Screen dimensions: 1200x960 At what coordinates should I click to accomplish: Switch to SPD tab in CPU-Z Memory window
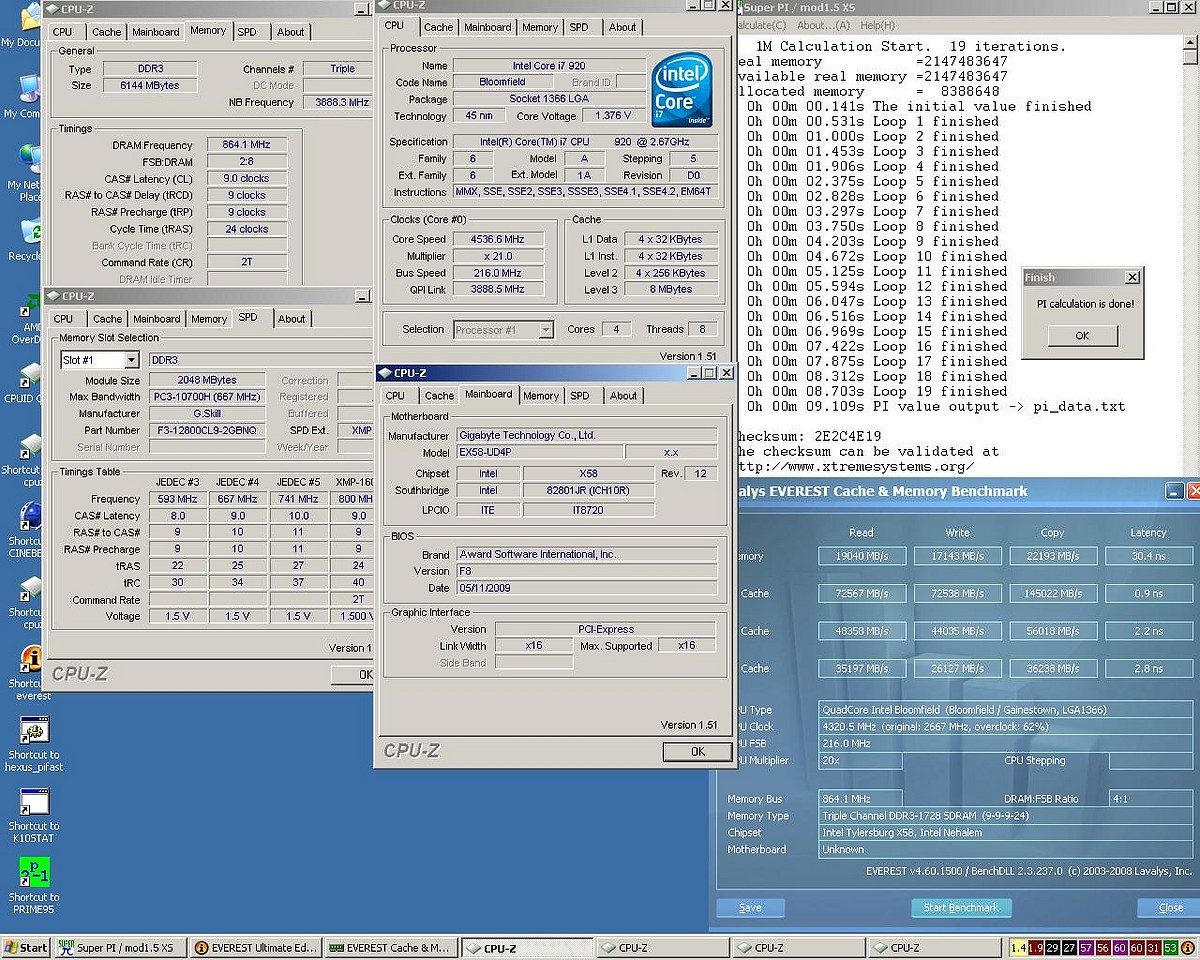tap(247, 31)
